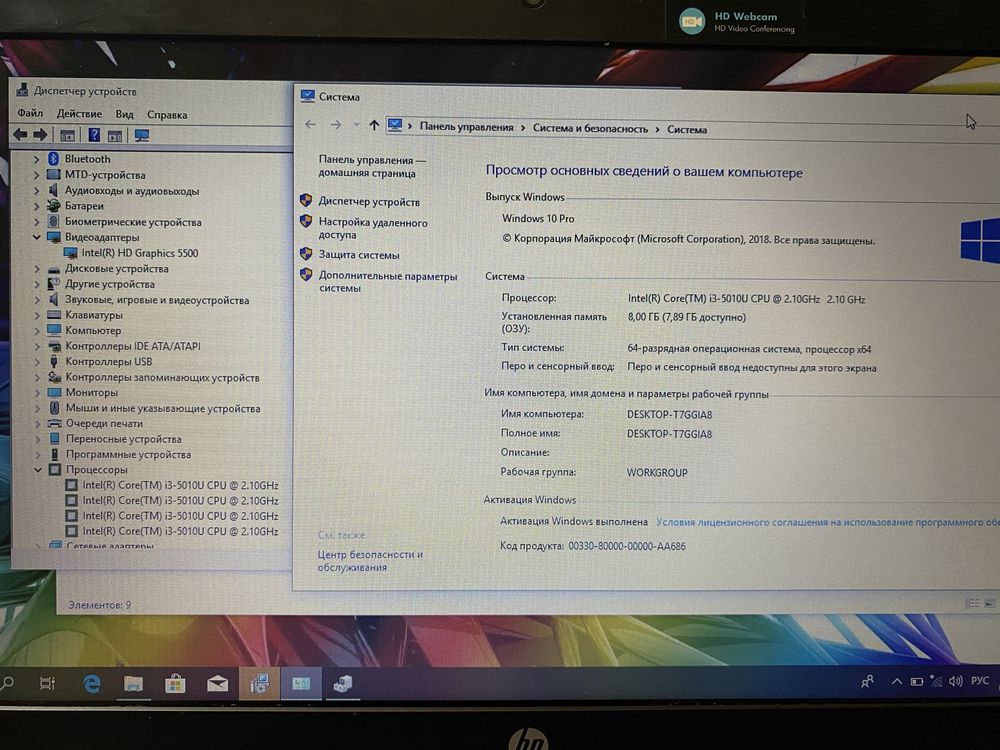Image resolution: width=1000 pixels, height=750 pixels.
Task: Click the up arrow in Система window navigation
Action: [x=374, y=125]
